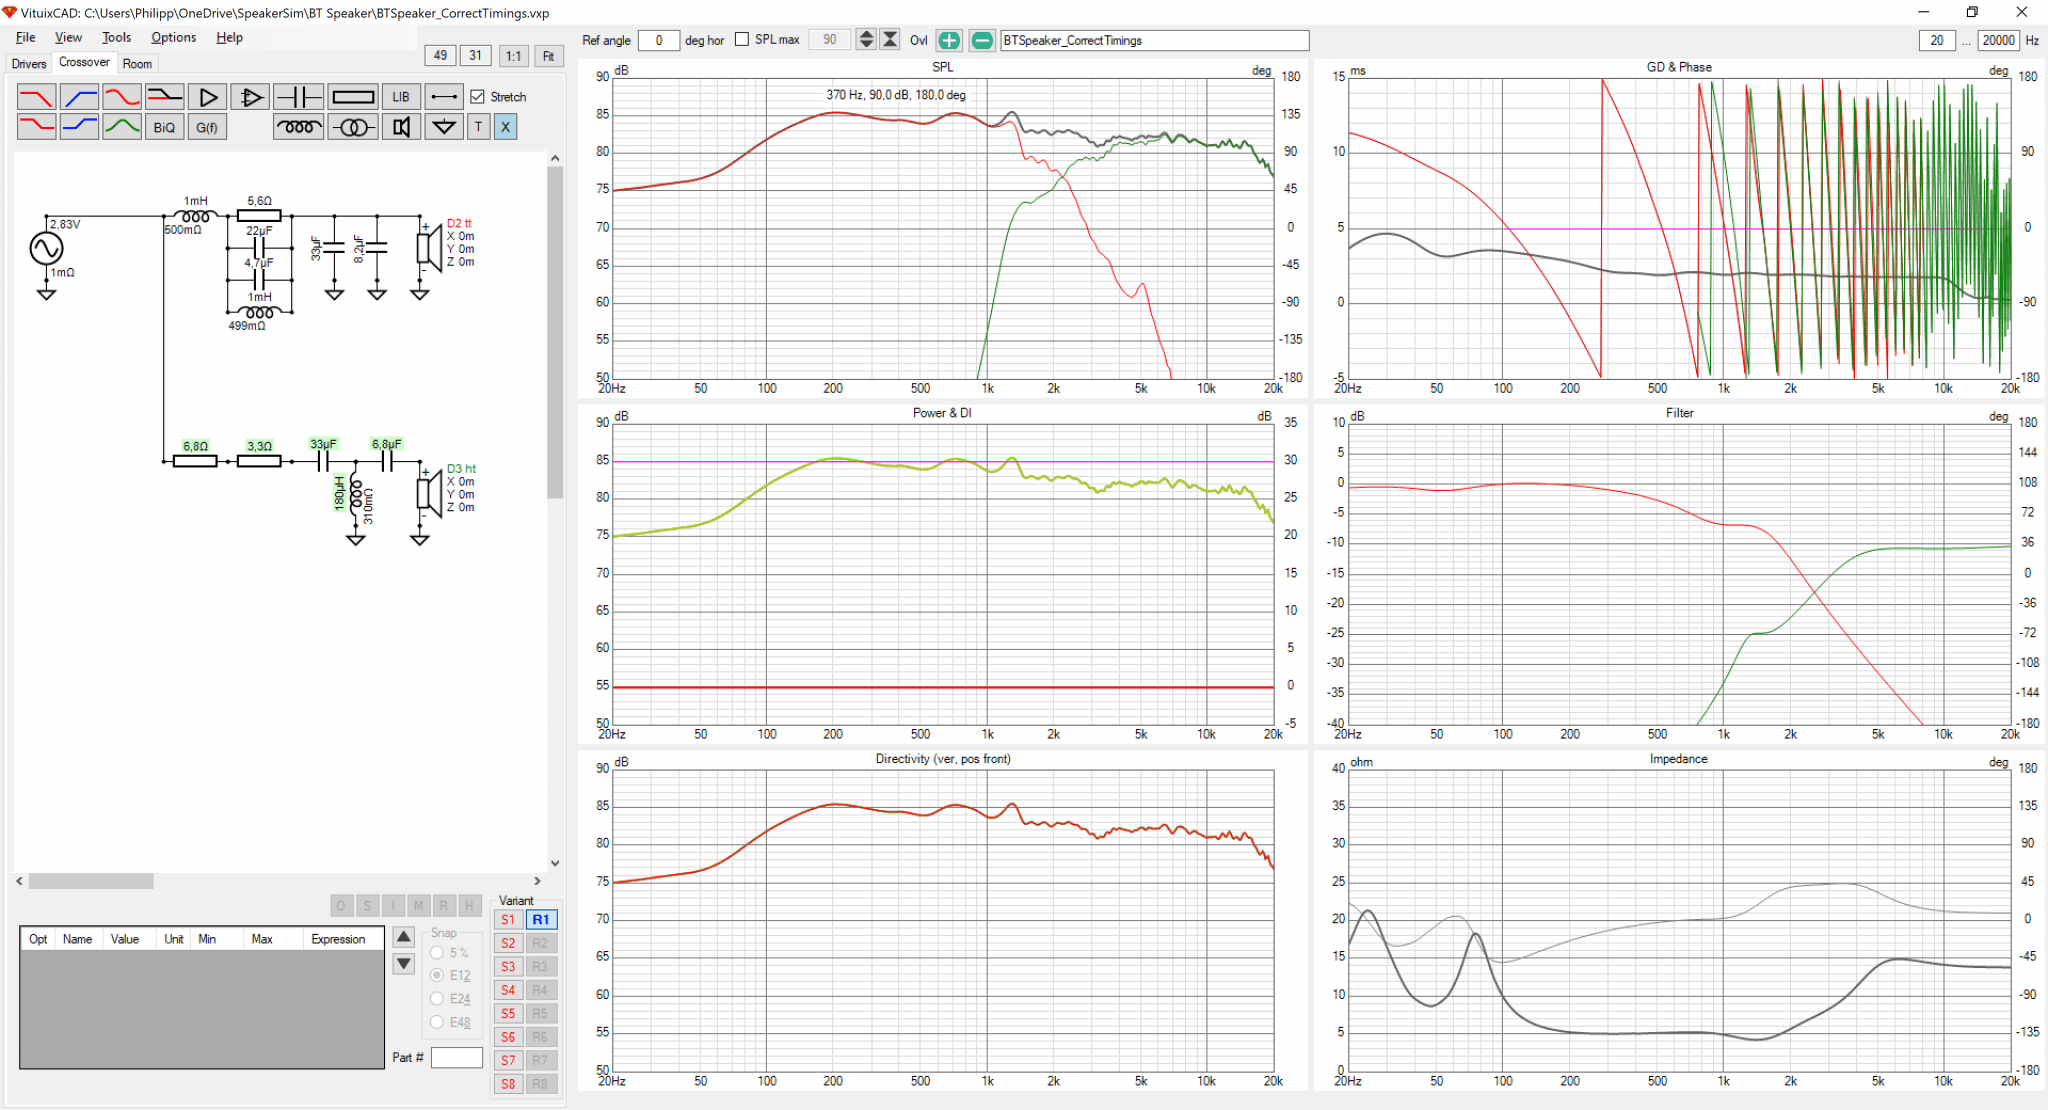Add a resistor component

click(x=353, y=97)
